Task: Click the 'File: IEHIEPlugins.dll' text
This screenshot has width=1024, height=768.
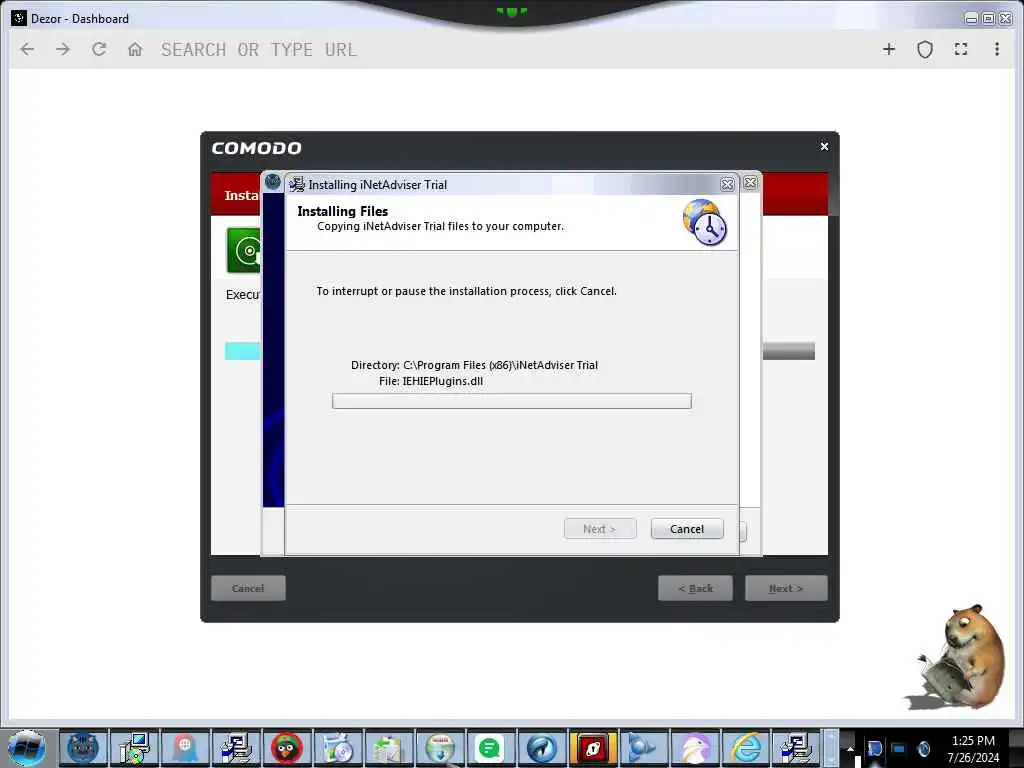Action: pos(431,381)
